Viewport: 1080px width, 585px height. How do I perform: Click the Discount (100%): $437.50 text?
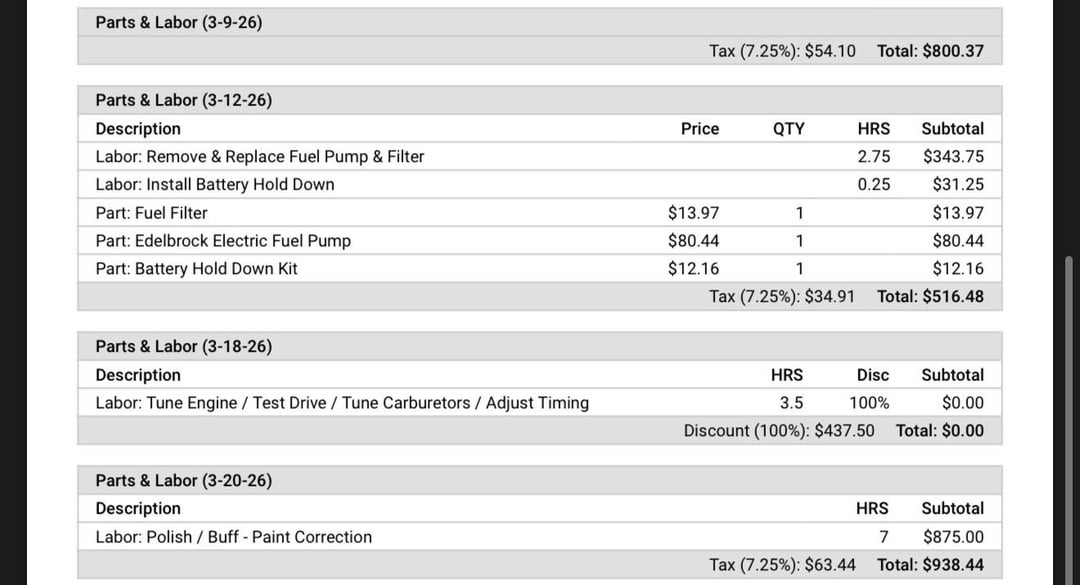tap(779, 430)
